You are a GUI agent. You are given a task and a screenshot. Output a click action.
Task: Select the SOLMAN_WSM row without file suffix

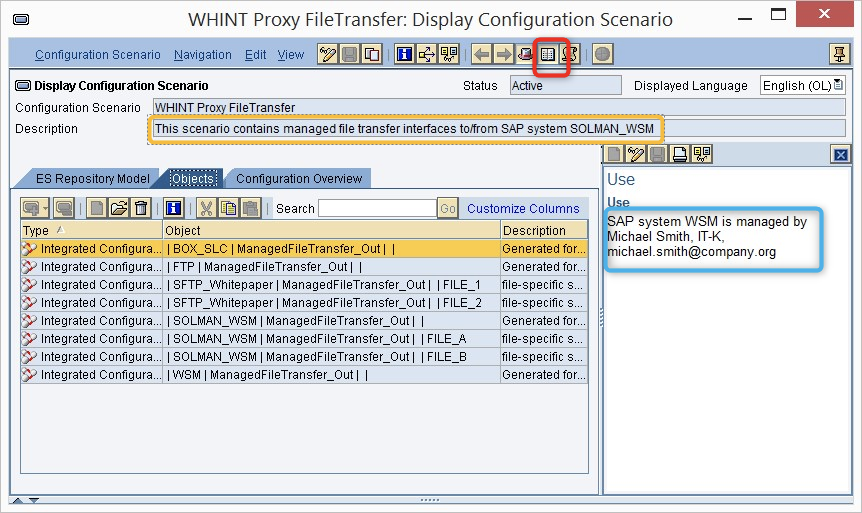coord(305,321)
